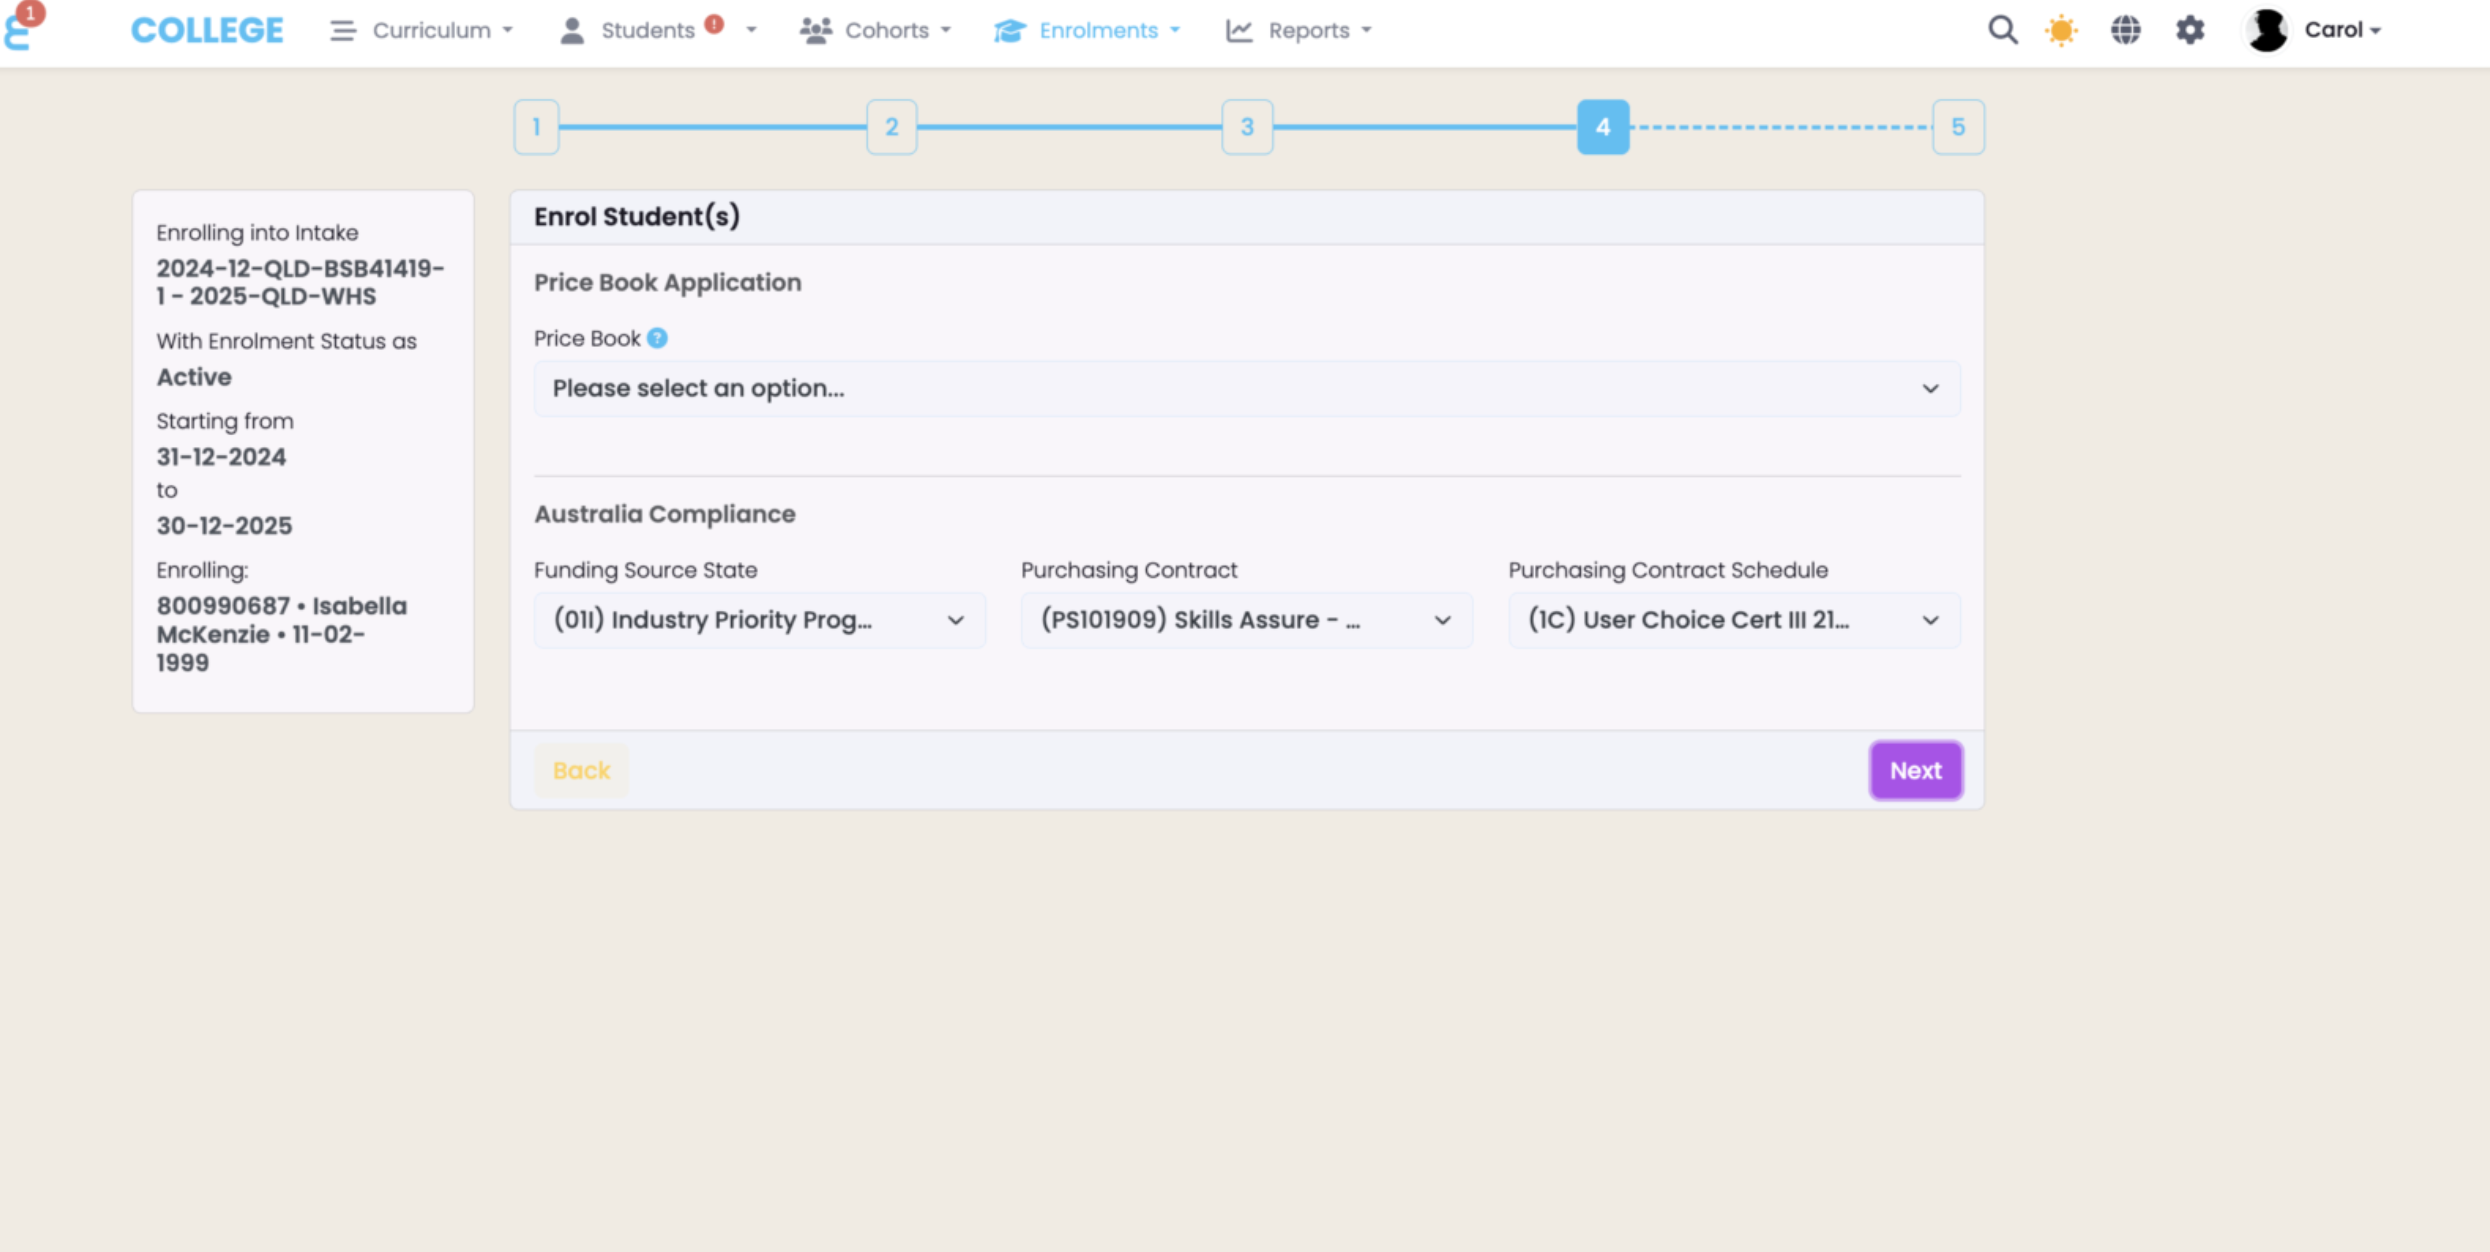Image resolution: width=2490 pixels, height=1252 pixels.
Task: Open the Purchasing Contract dropdown
Action: pyautogui.click(x=1246, y=620)
